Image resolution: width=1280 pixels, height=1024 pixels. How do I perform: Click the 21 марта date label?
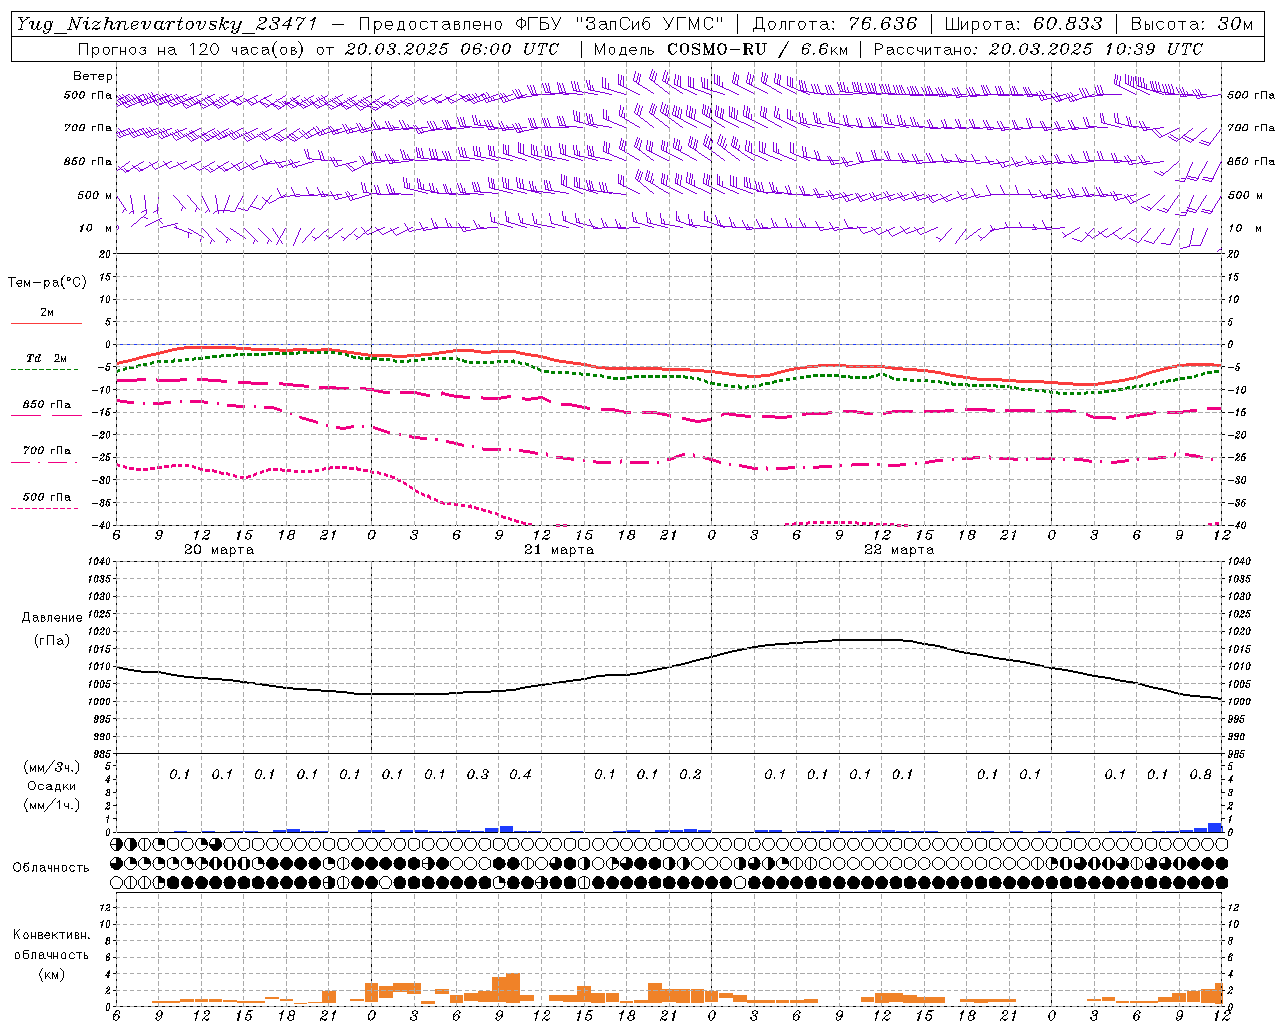(x=559, y=550)
